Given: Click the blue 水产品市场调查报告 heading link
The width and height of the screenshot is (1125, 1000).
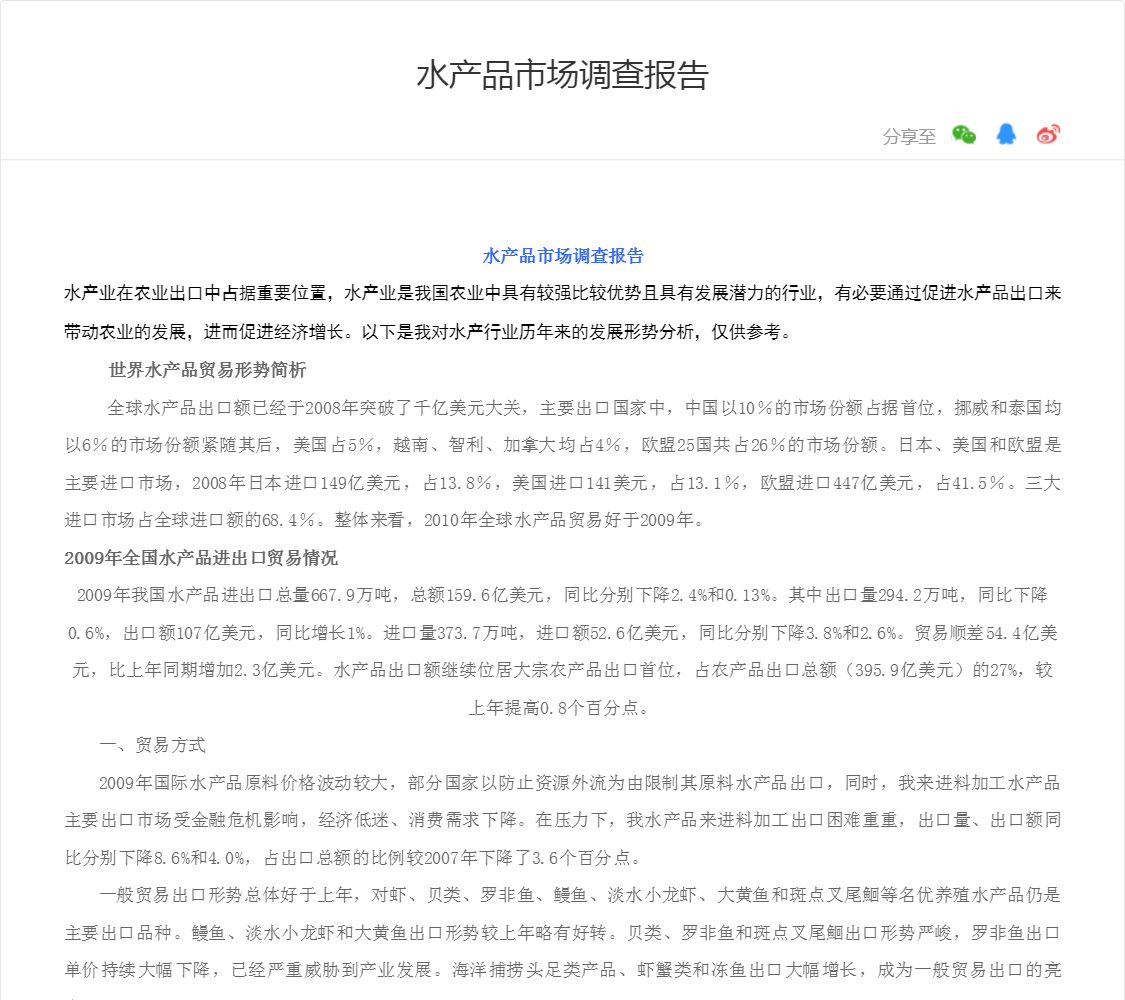Looking at the screenshot, I should pyautogui.click(x=562, y=256).
